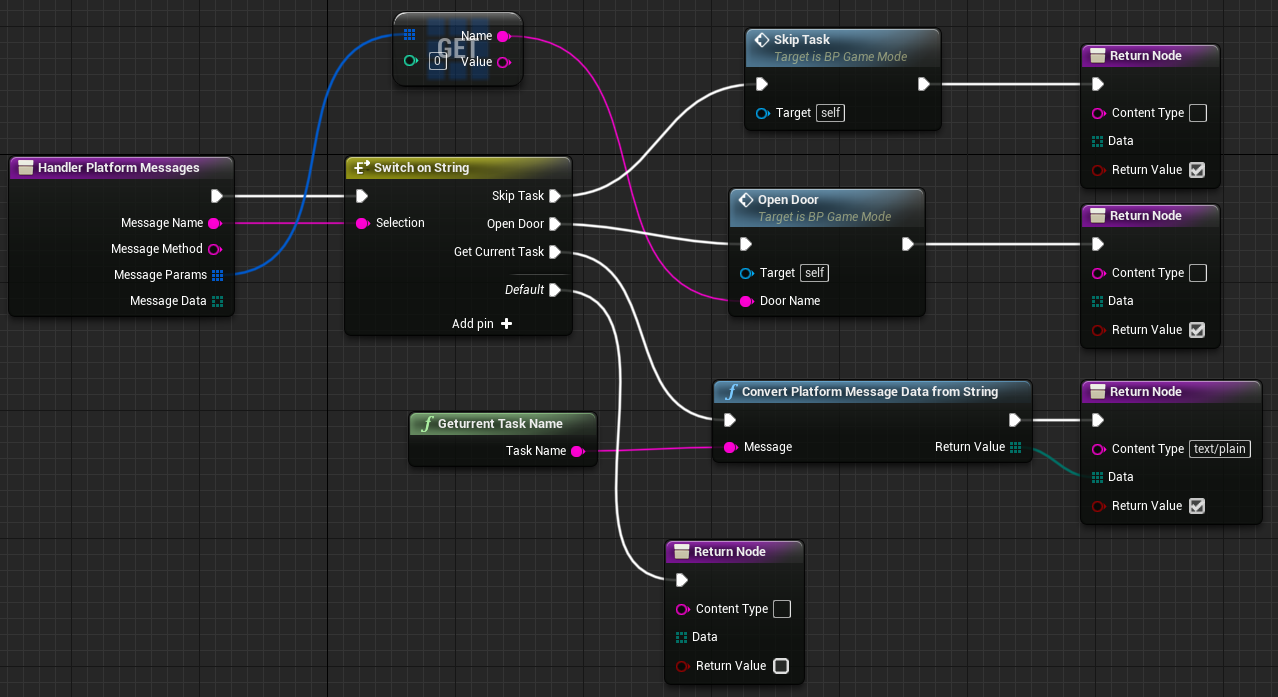Click the self Target field in Skip Task

click(830, 113)
